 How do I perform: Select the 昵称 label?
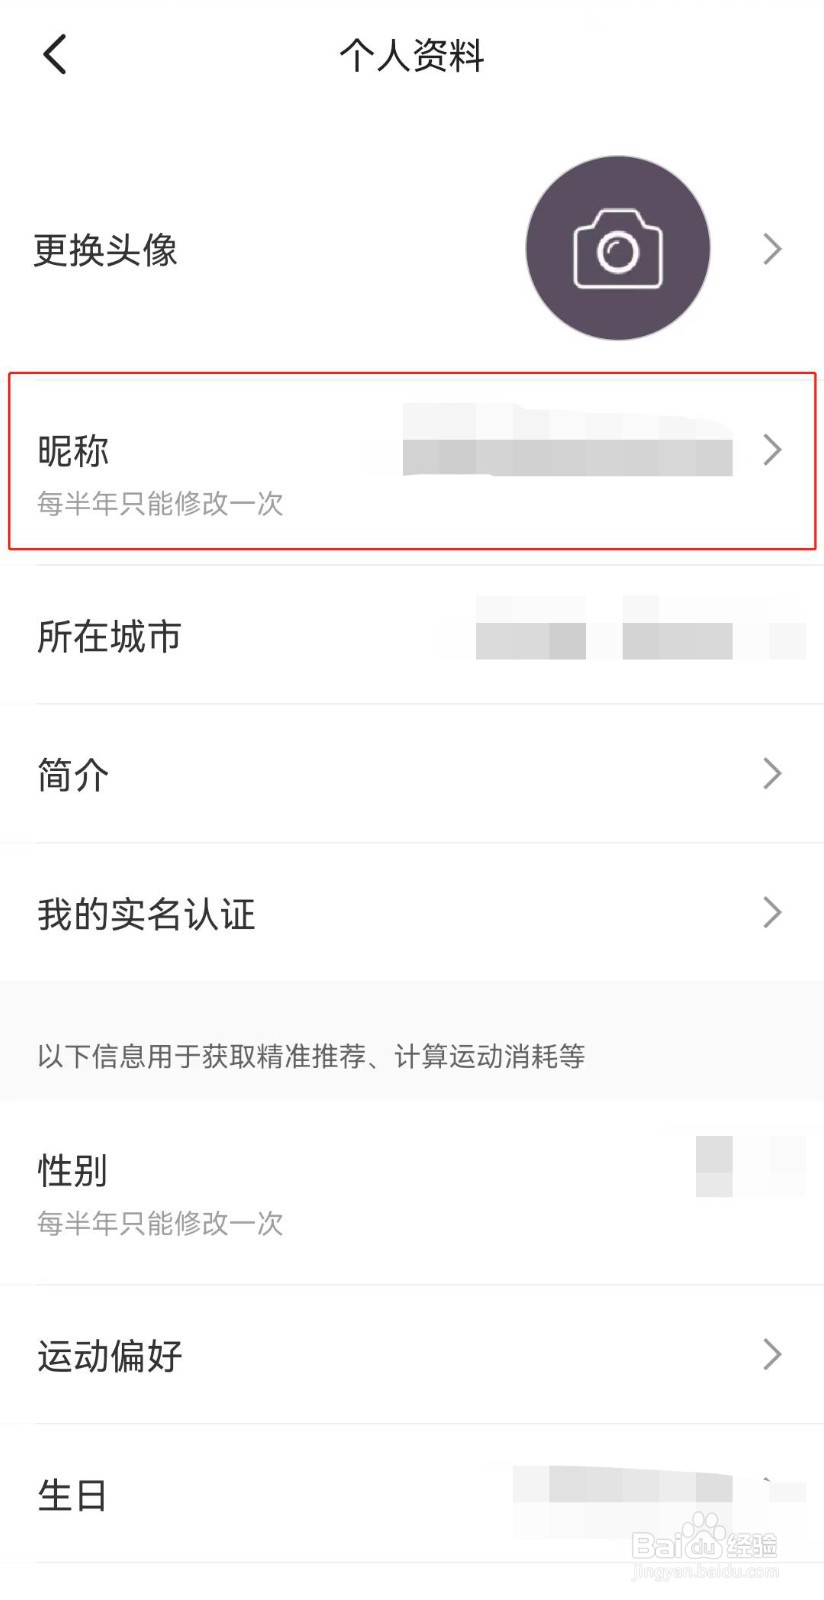pos(73,451)
